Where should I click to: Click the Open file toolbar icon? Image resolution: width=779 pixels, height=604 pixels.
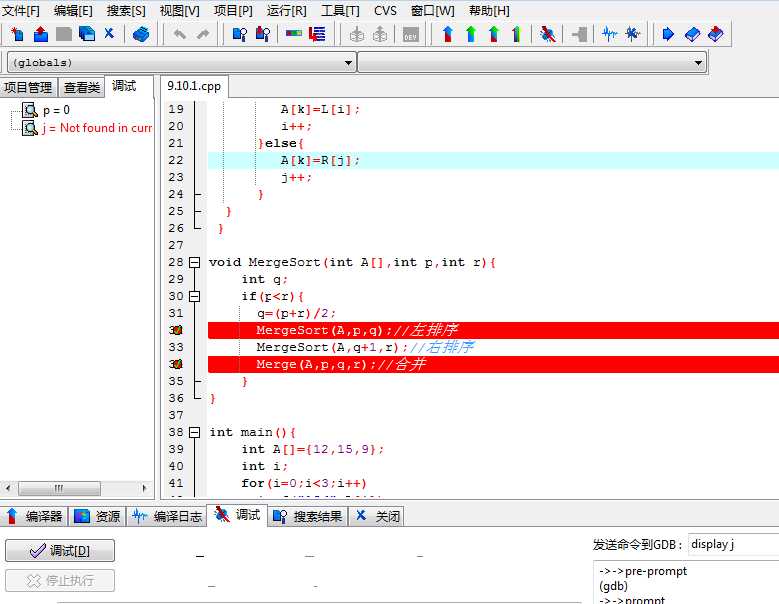41,34
